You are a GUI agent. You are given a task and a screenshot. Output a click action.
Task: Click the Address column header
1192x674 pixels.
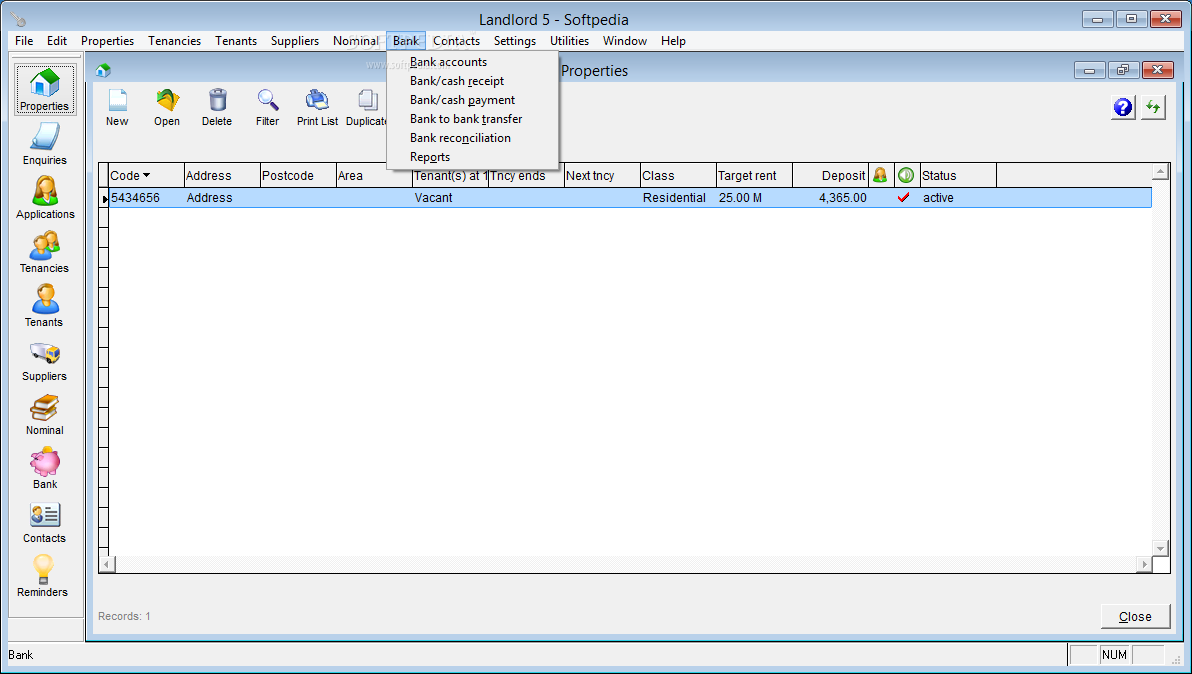222,176
